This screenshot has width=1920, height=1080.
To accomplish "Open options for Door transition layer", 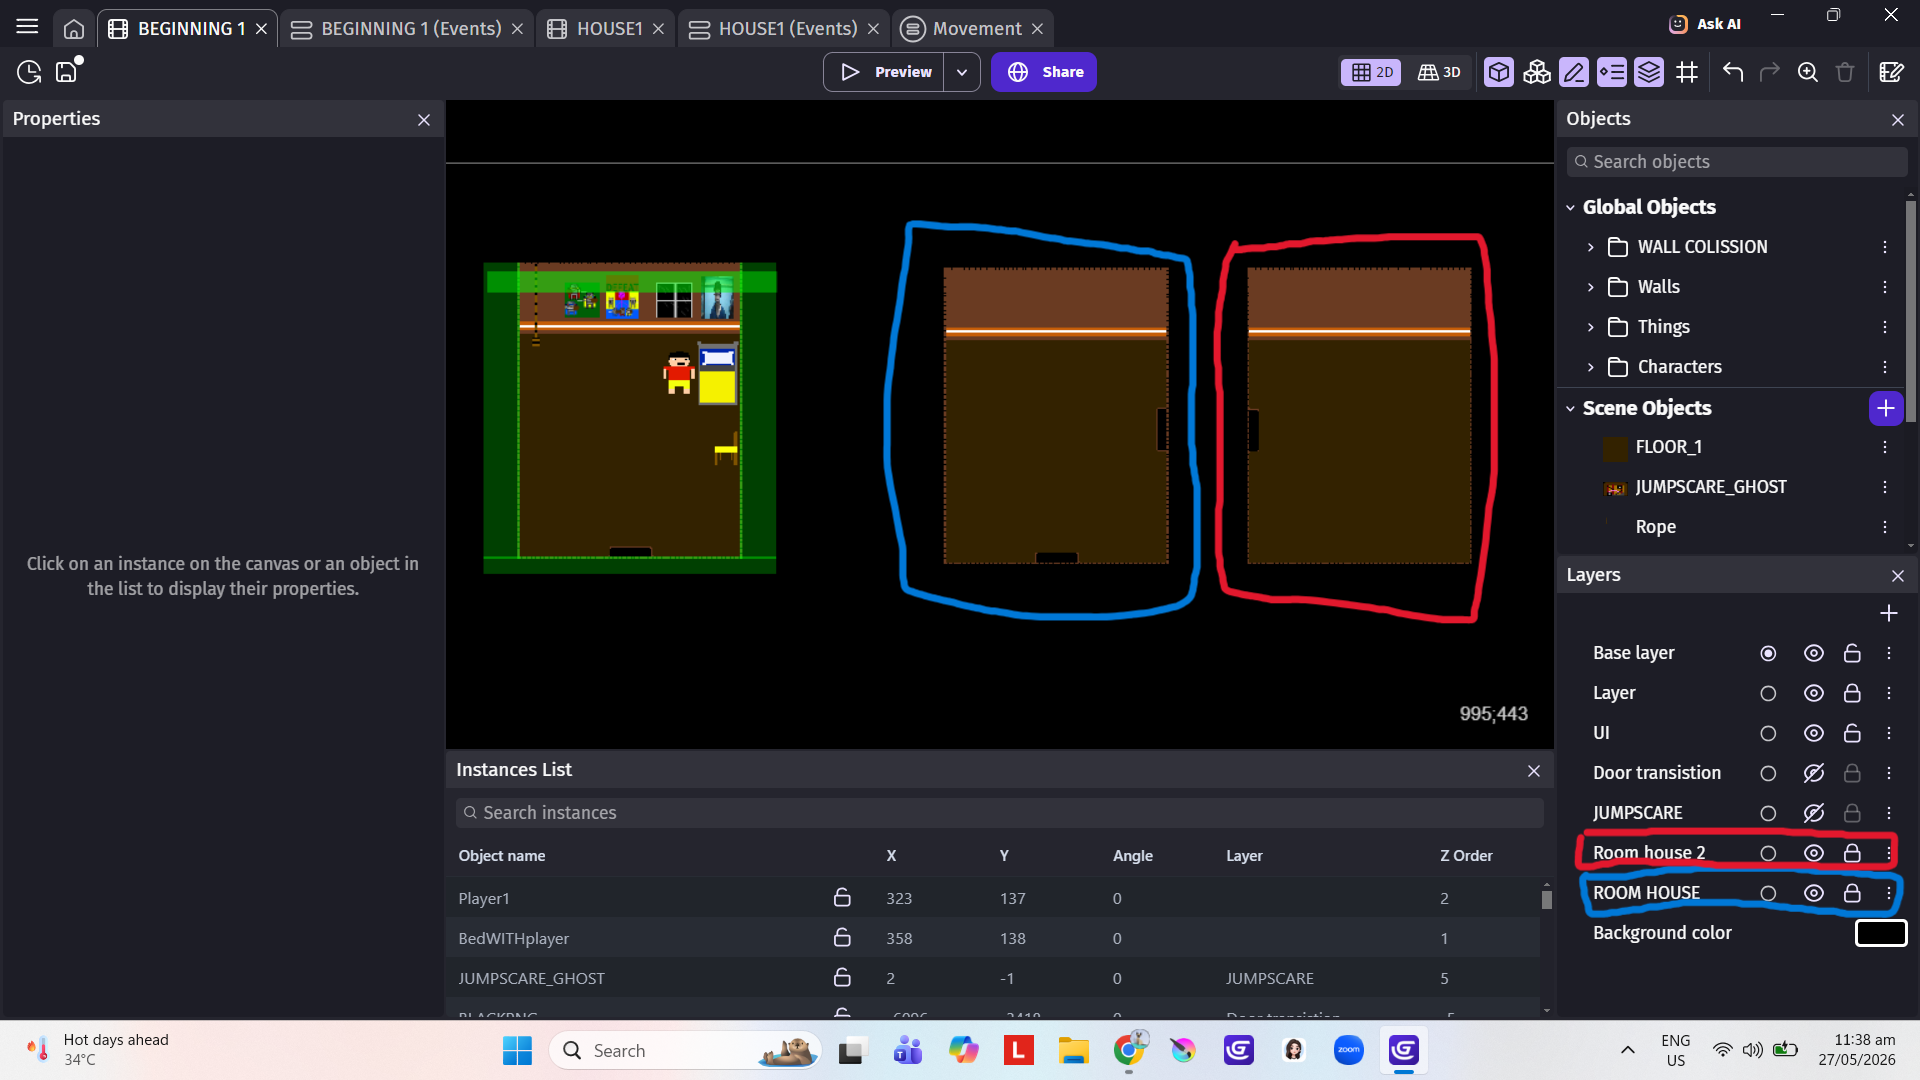I will [1889, 773].
